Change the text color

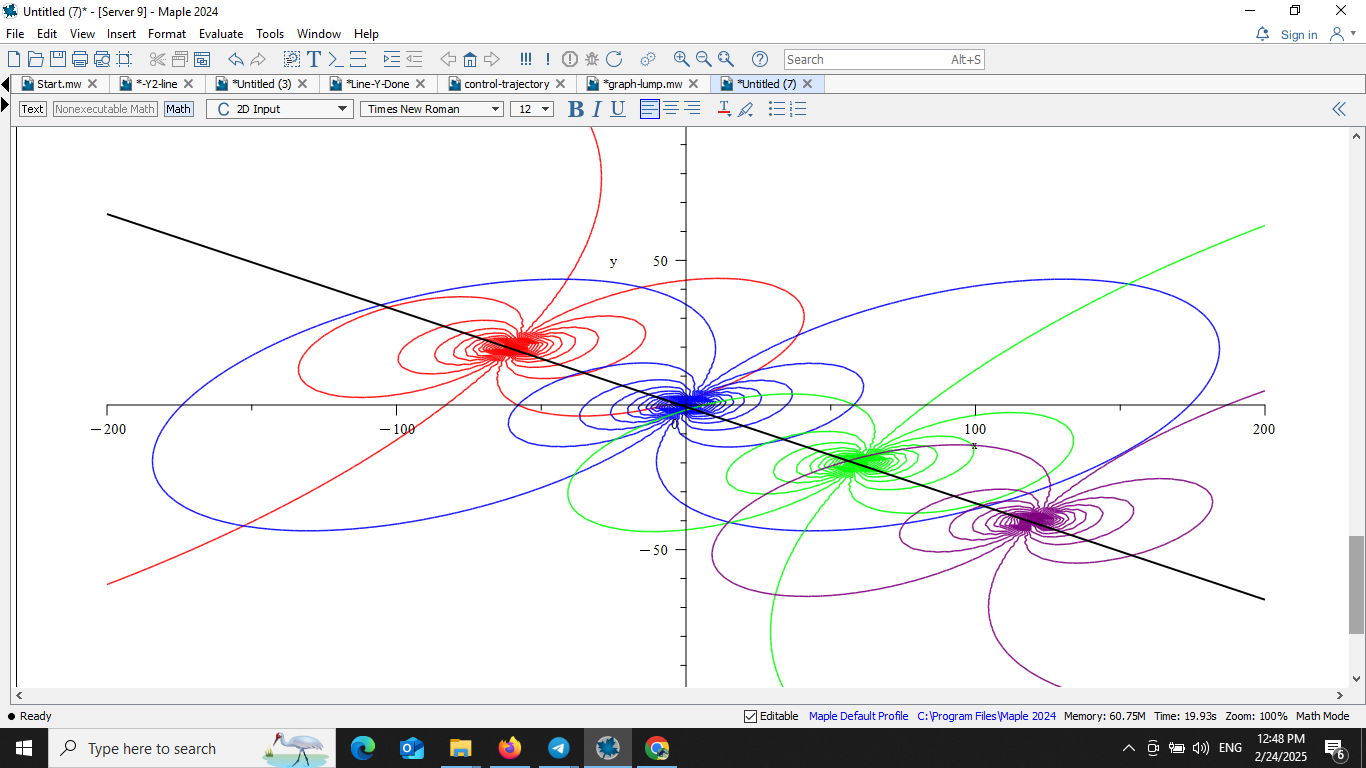tap(724, 109)
